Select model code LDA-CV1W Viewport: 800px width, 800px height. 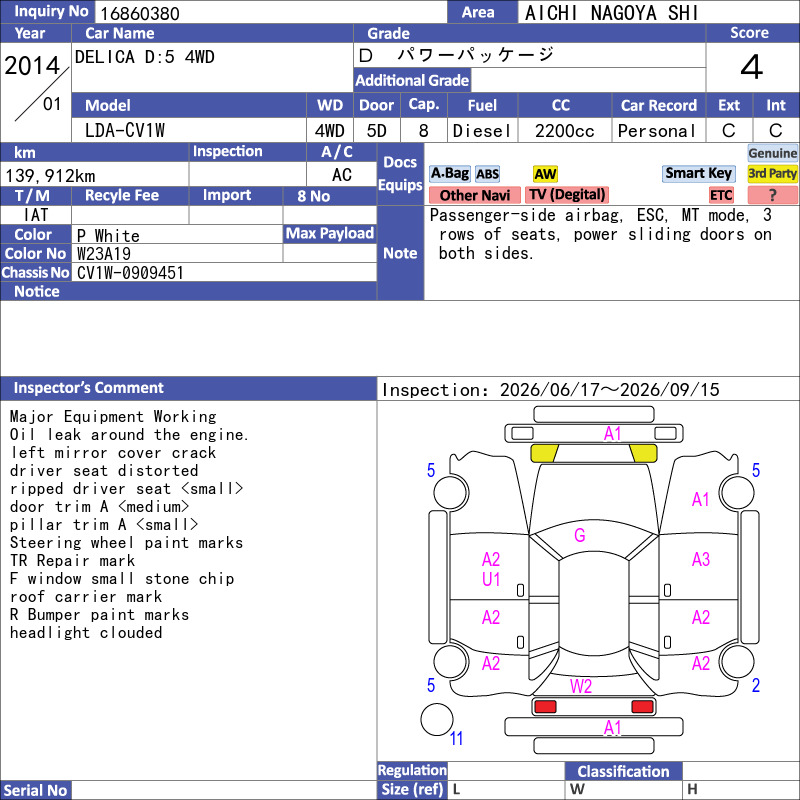point(124,131)
